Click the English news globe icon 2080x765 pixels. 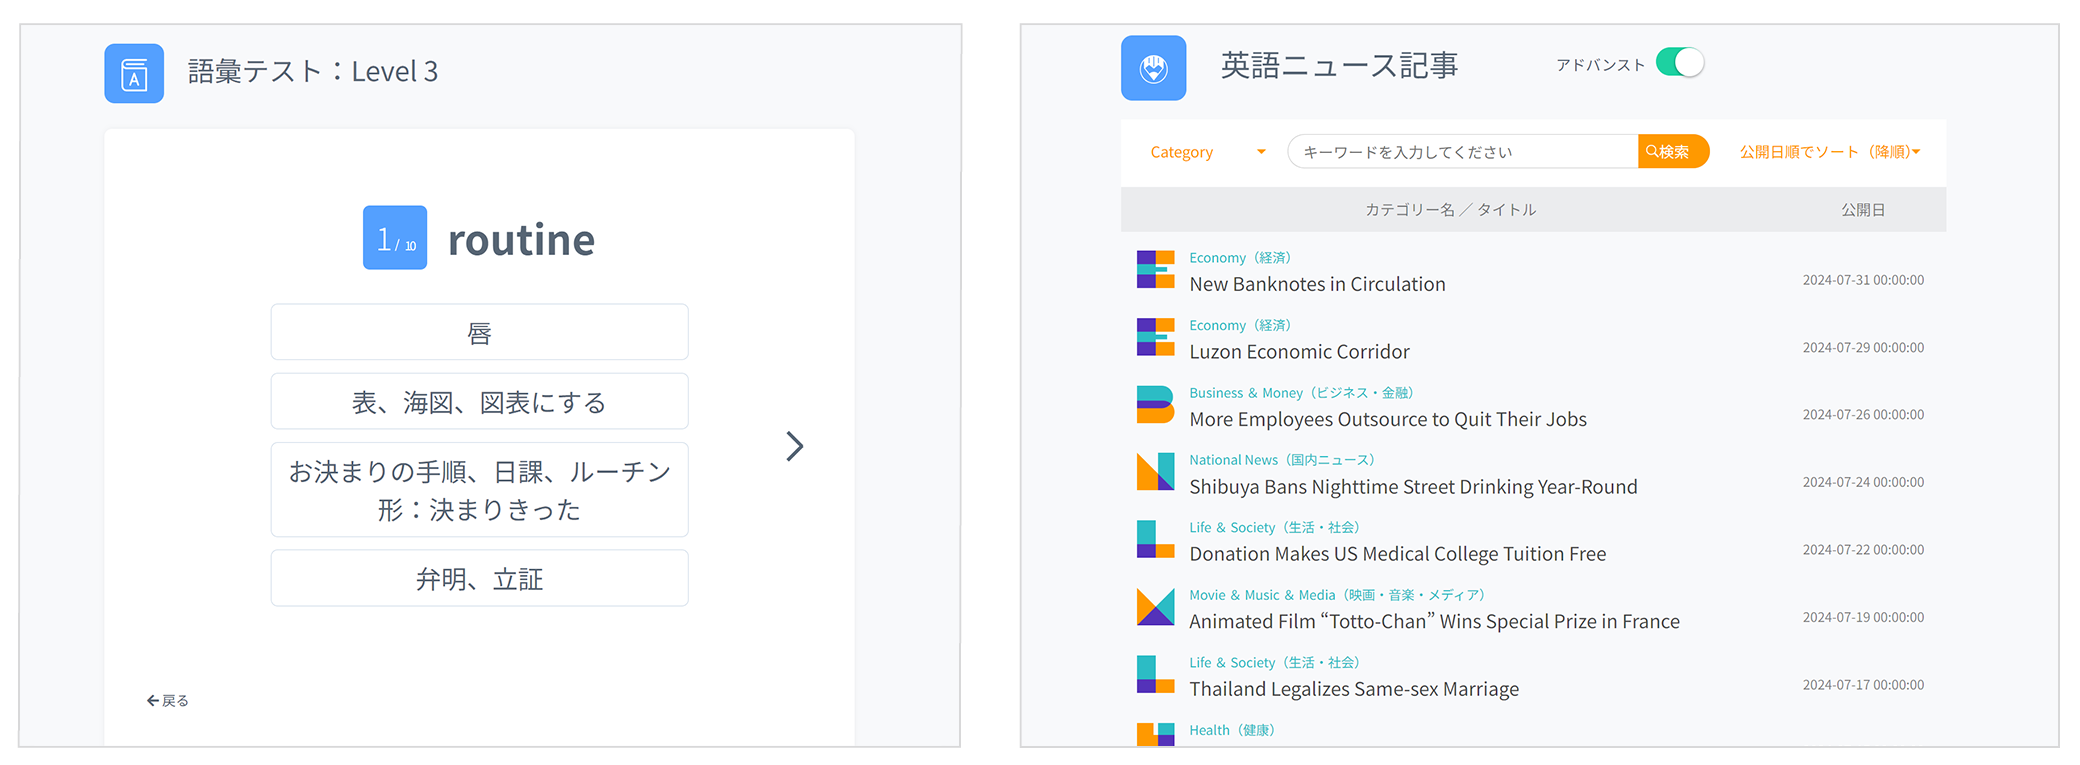pos(1153,68)
